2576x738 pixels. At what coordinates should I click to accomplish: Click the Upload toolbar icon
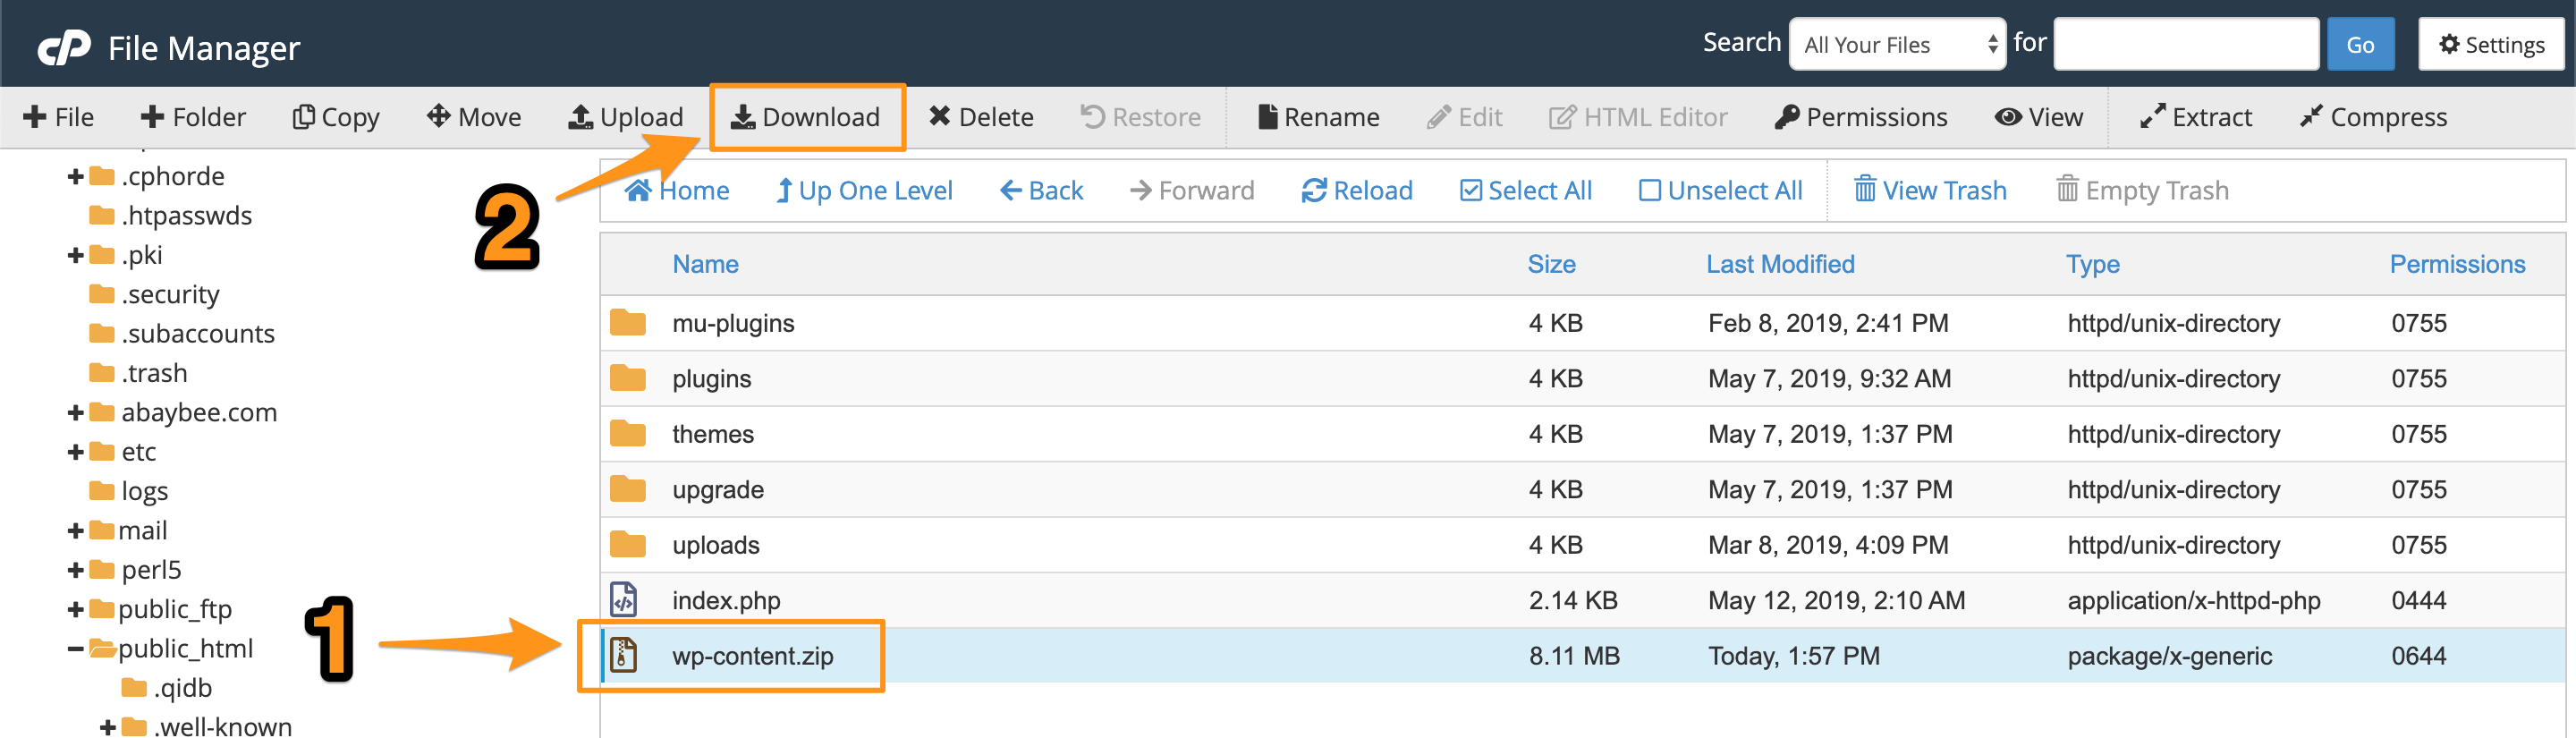[x=581, y=117]
